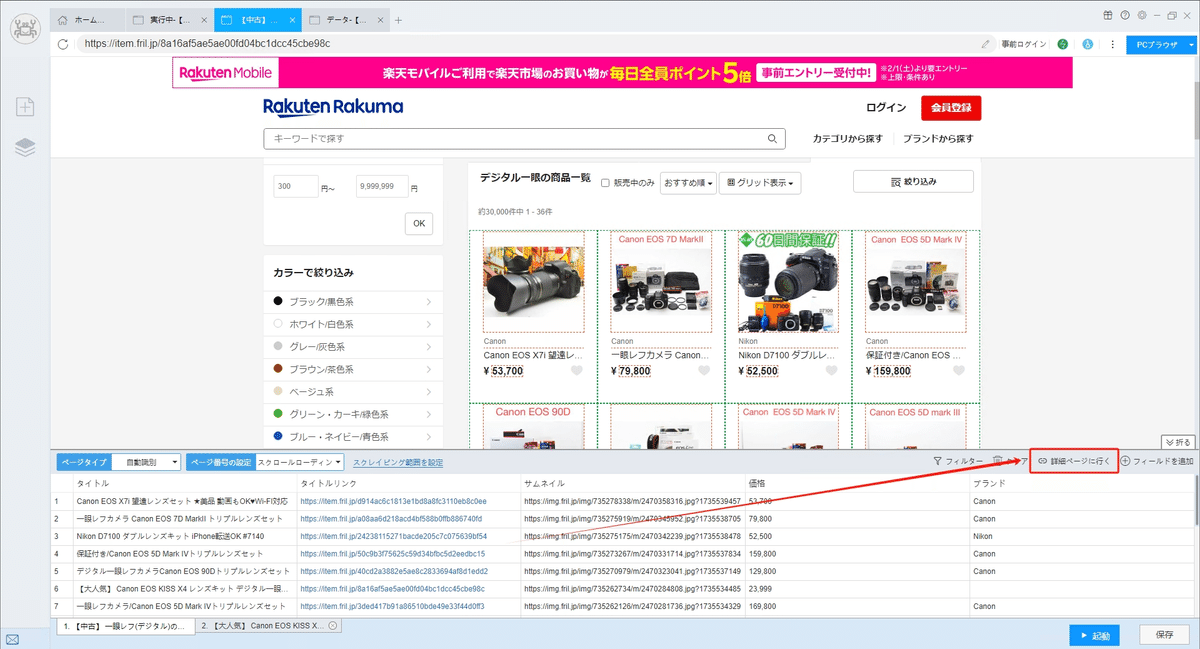Collapse the panel with 折る button
Image resolution: width=1200 pixels, height=649 pixels.
pos(1178,442)
